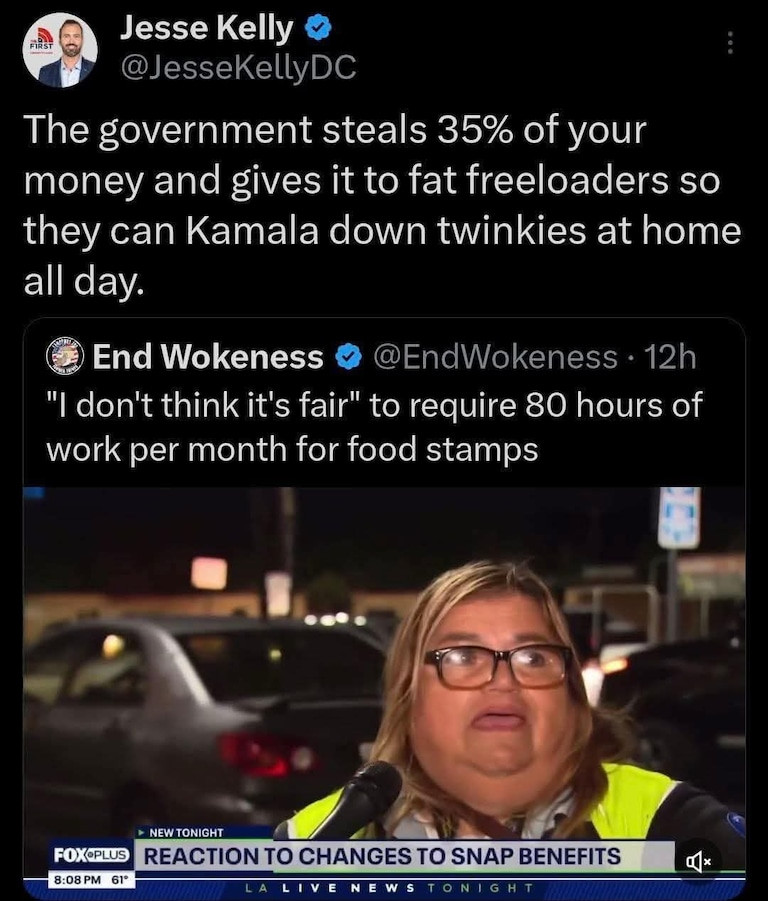Click the @EndWokeness handle
Screen dimensions: 768x901
pyautogui.click(x=495, y=357)
